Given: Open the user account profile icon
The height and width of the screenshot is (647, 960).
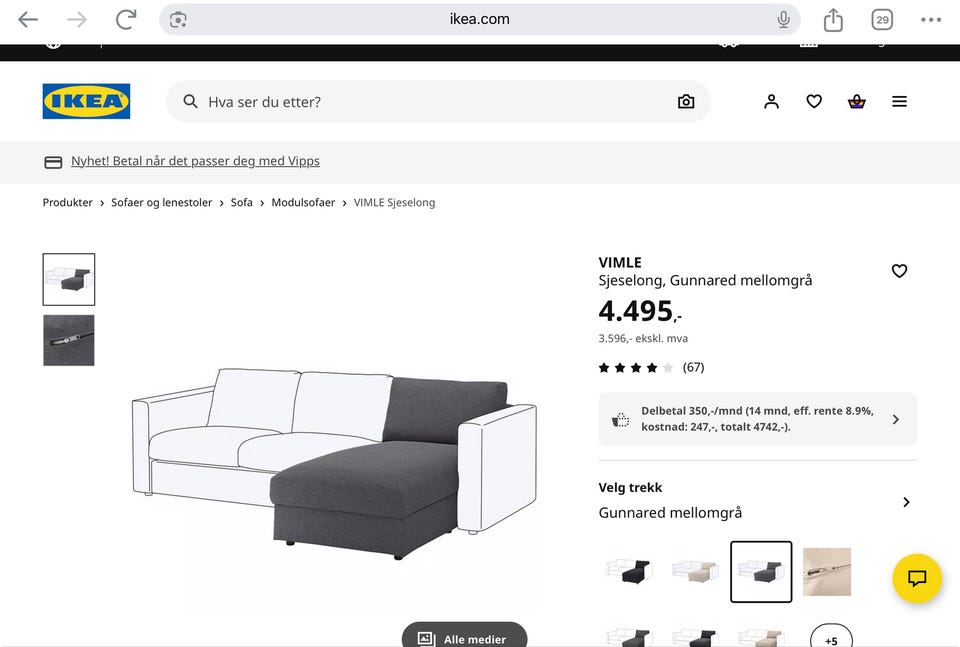Looking at the screenshot, I should (771, 102).
